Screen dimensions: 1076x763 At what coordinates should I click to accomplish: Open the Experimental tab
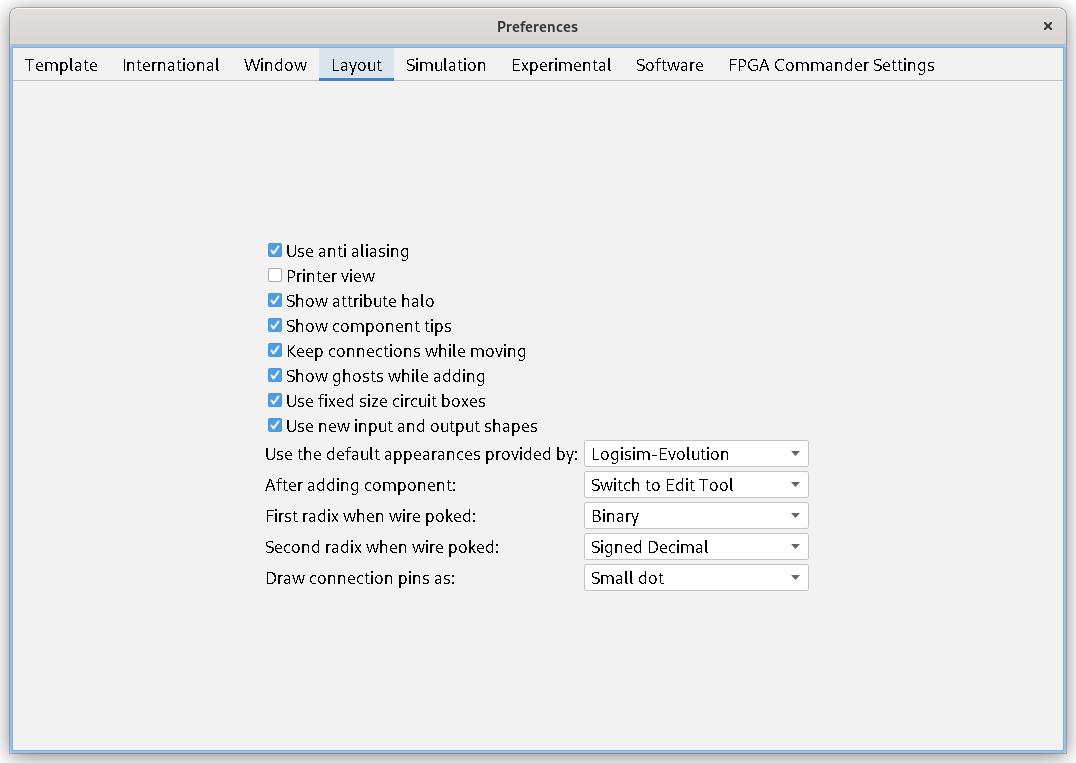point(561,64)
